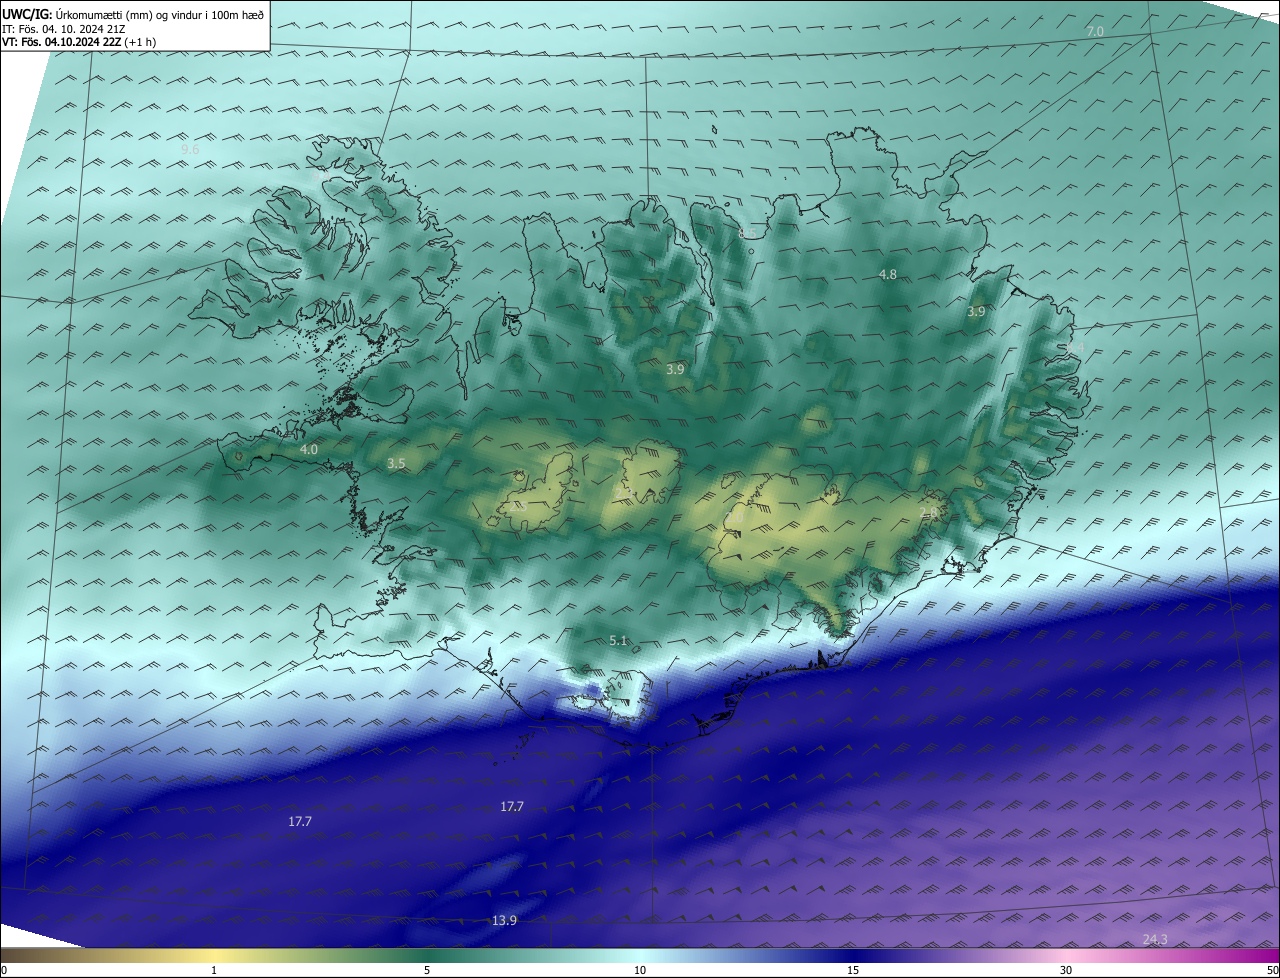Click the 4.0 value label
1280x978 pixels.
point(309,450)
